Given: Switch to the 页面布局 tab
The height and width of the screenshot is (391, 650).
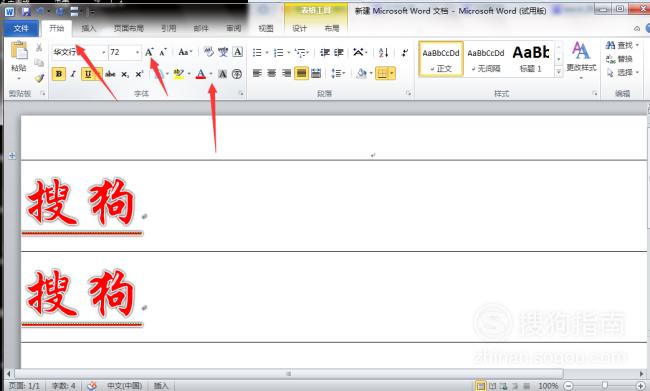Looking at the screenshot, I should tap(129, 28).
